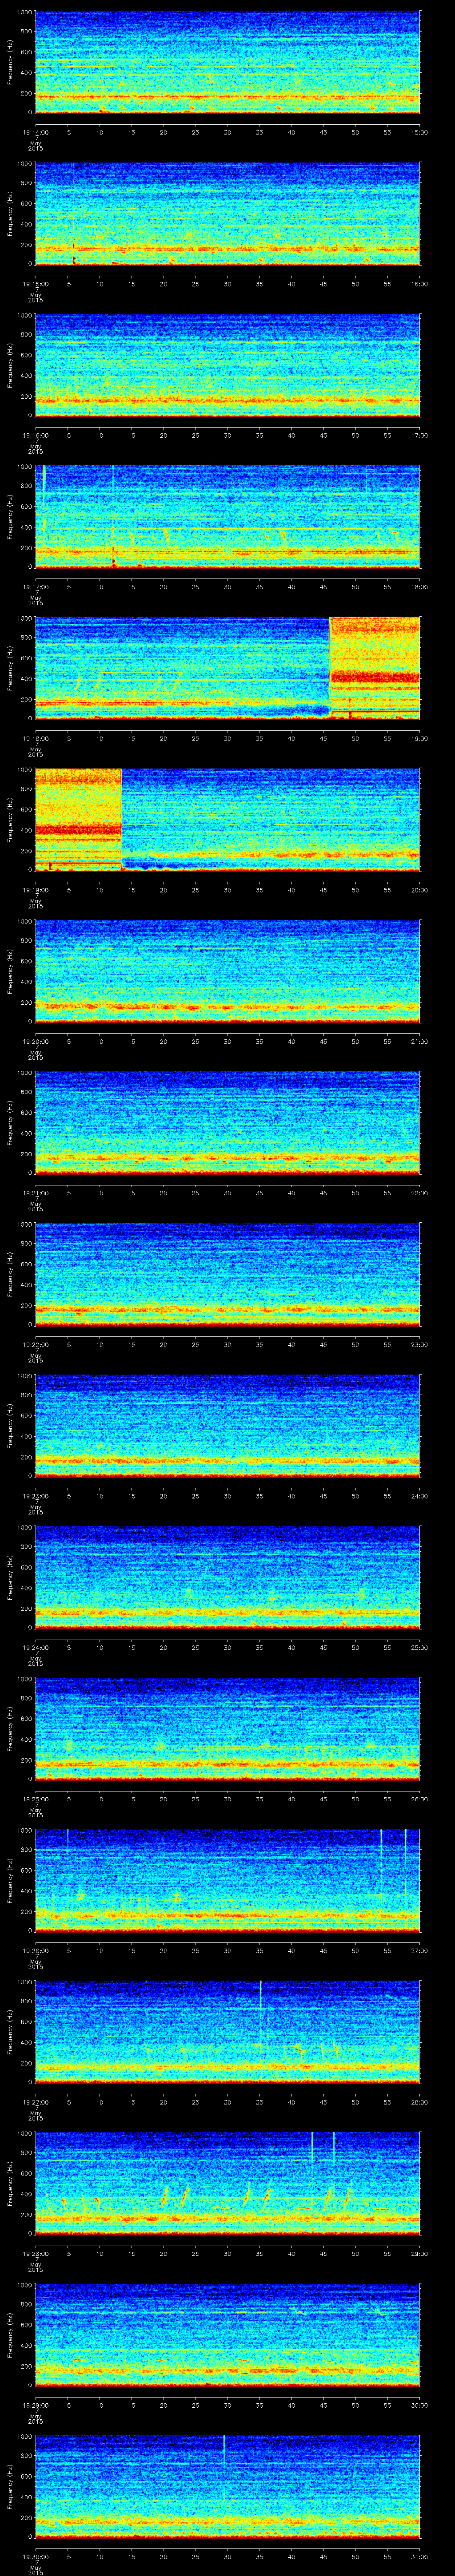Click the 19:24:00 start time label
Image resolution: width=455 pixels, height=2576 pixels.
pos(35,1647)
